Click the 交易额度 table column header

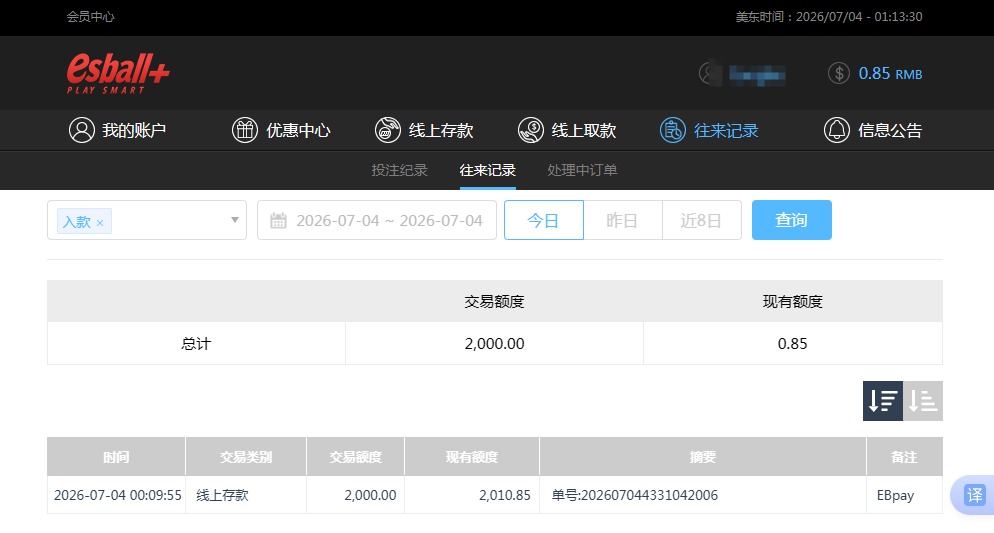356,456
